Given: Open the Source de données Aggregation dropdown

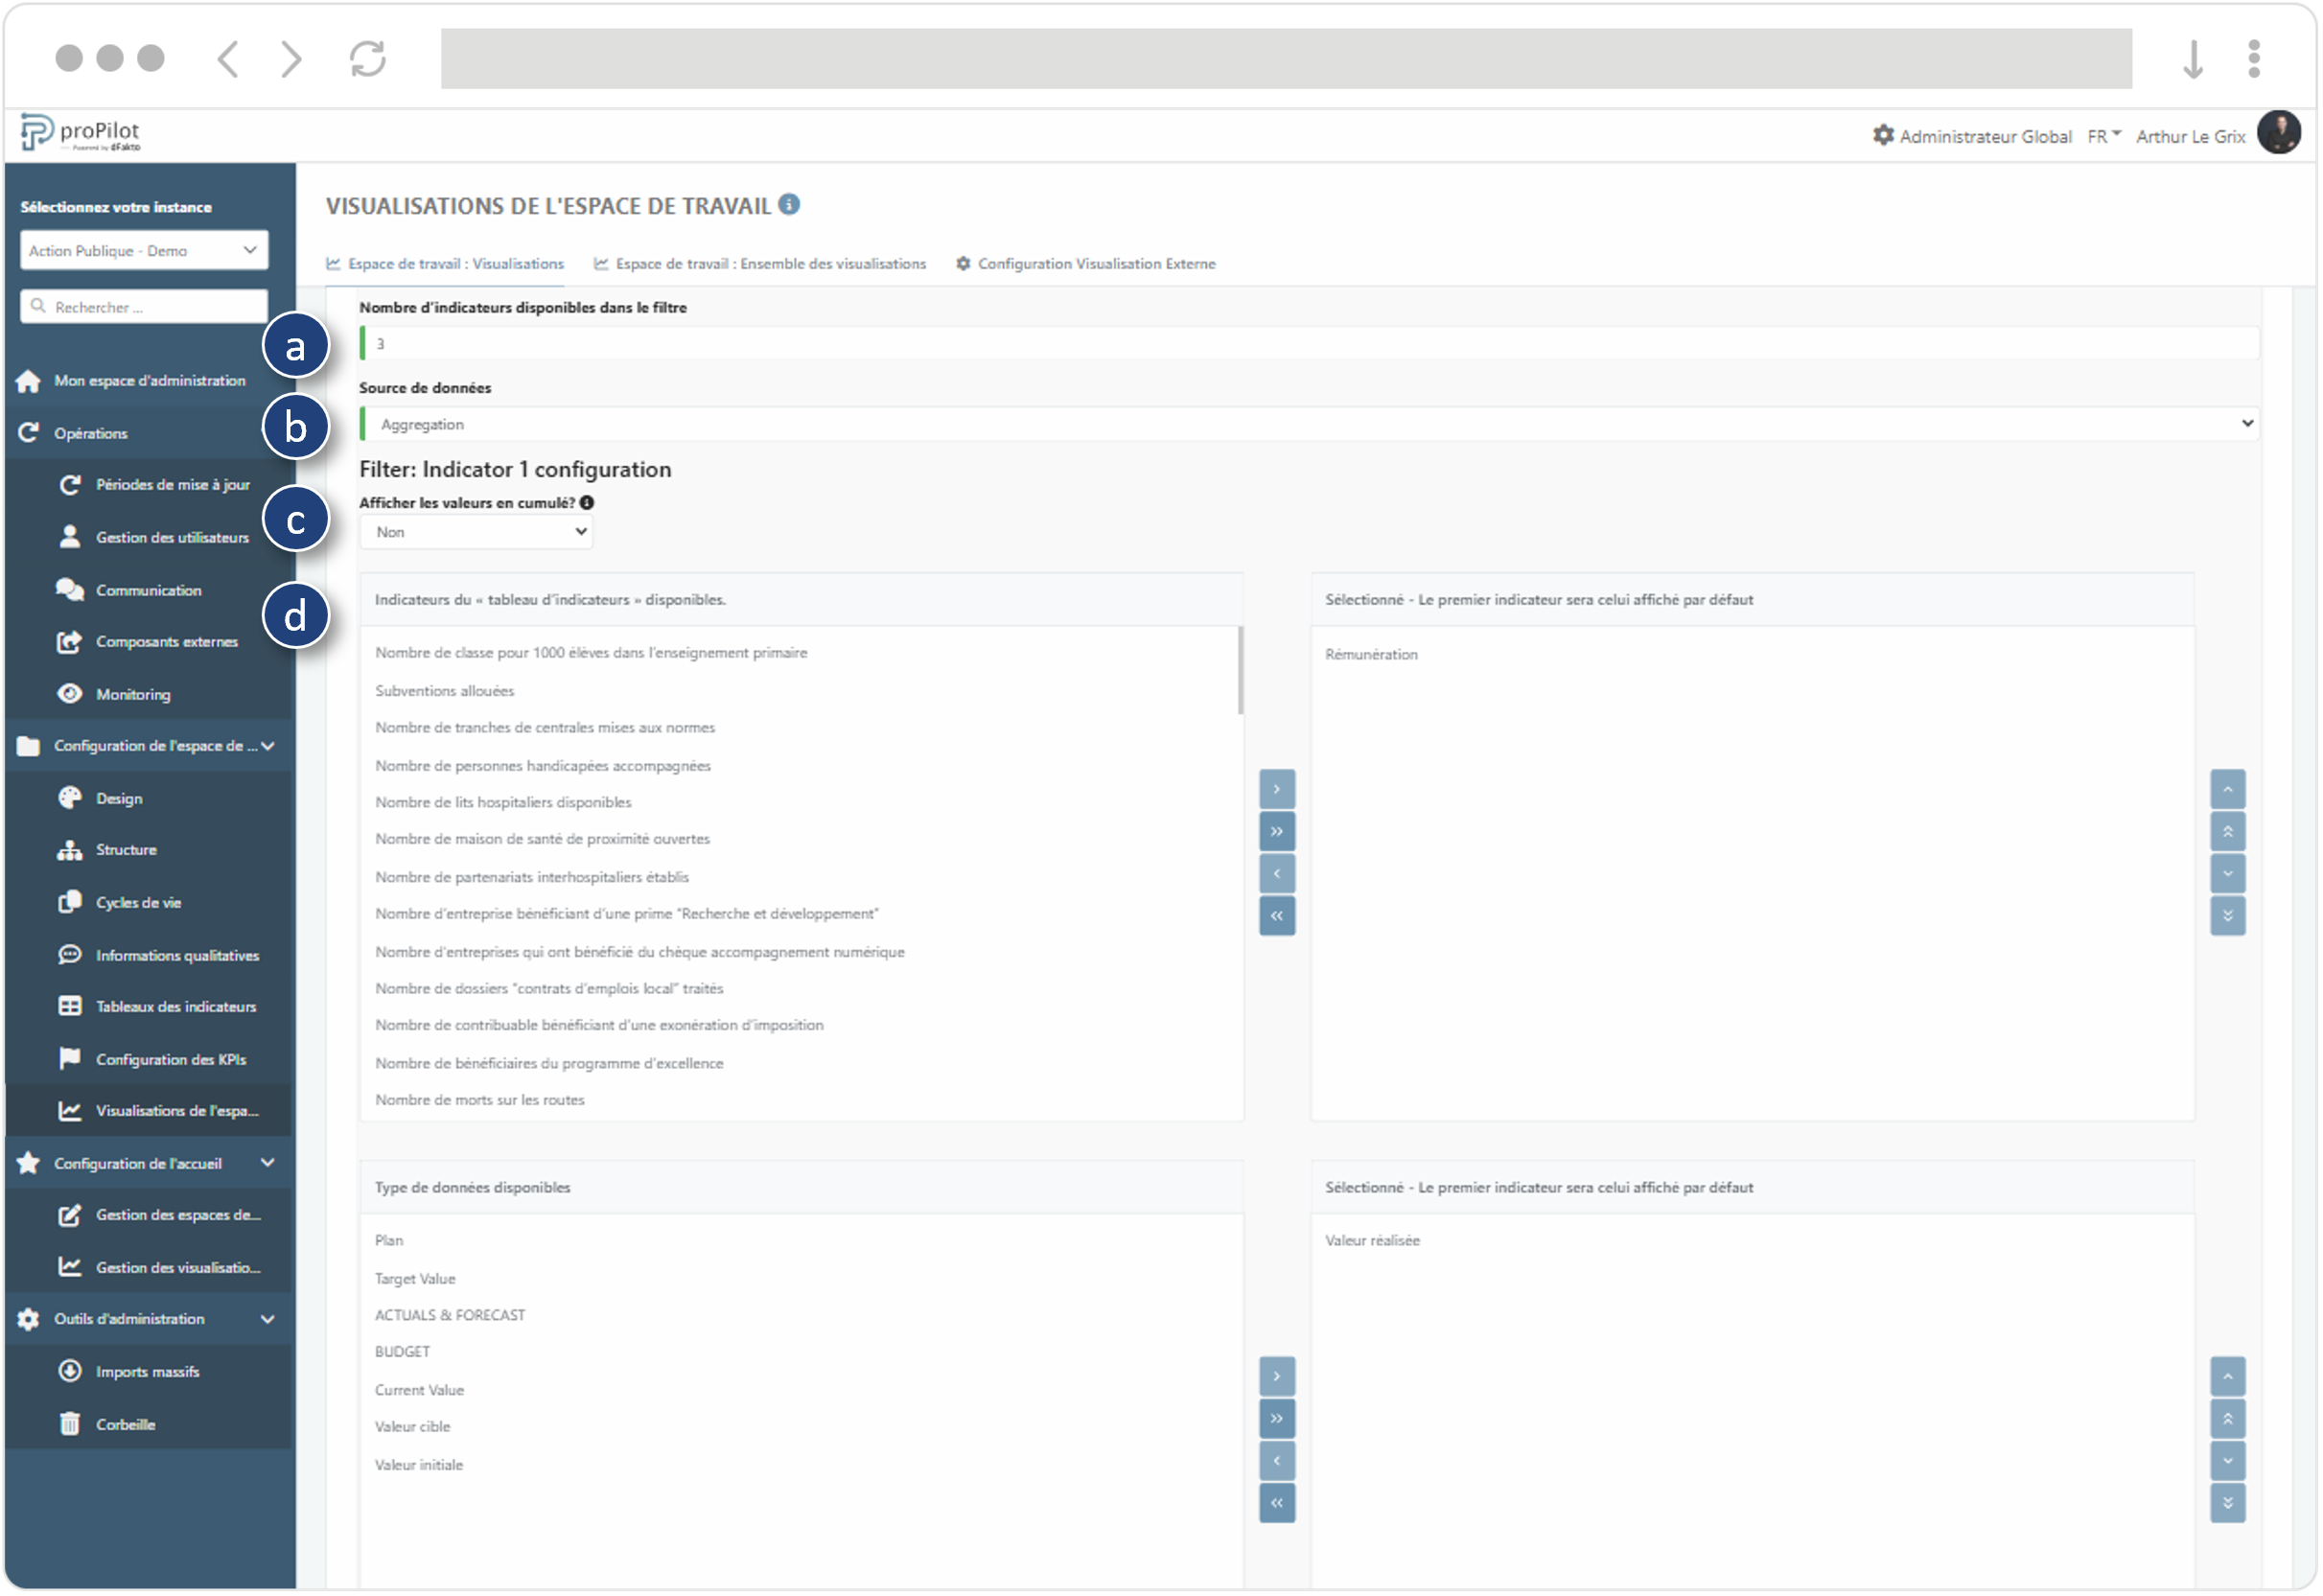Looking at the screenshot, I should coord(1310,424).
